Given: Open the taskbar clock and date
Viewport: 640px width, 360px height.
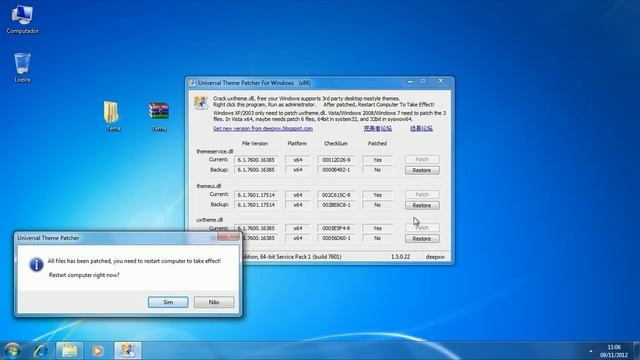Looking at the screenshot, I should pyautogui.click(x=613, y=351).
